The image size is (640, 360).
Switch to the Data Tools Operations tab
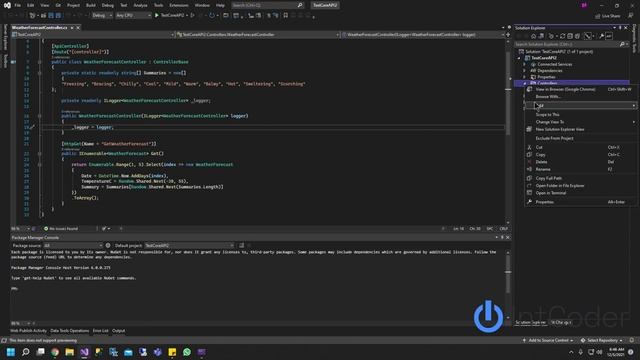click(x=70, y=331)
